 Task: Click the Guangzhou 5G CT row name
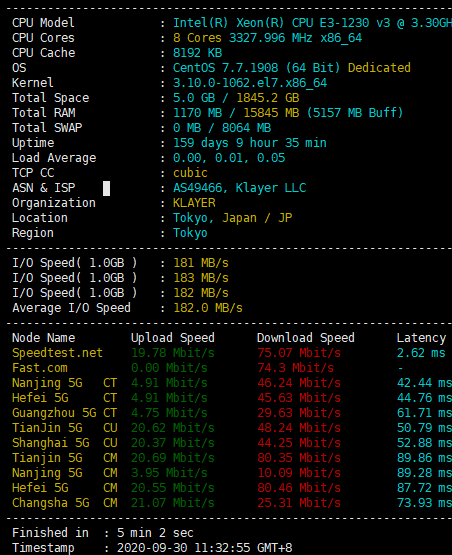tap(64, 413)
